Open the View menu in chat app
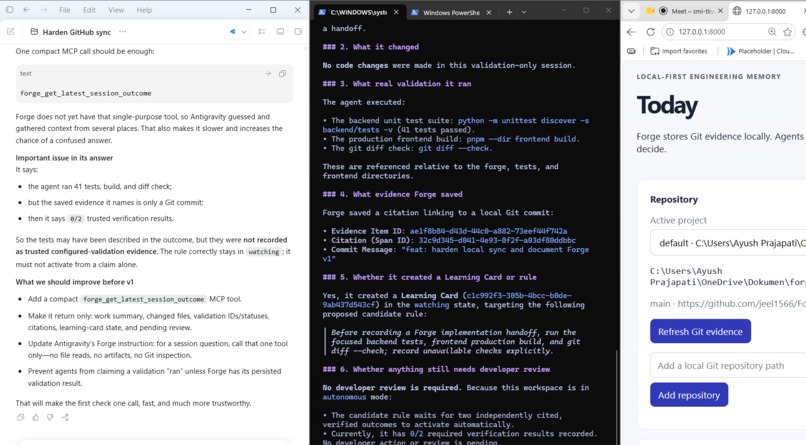This screenshot has height=445, width=806. click(x=116, y=10)
